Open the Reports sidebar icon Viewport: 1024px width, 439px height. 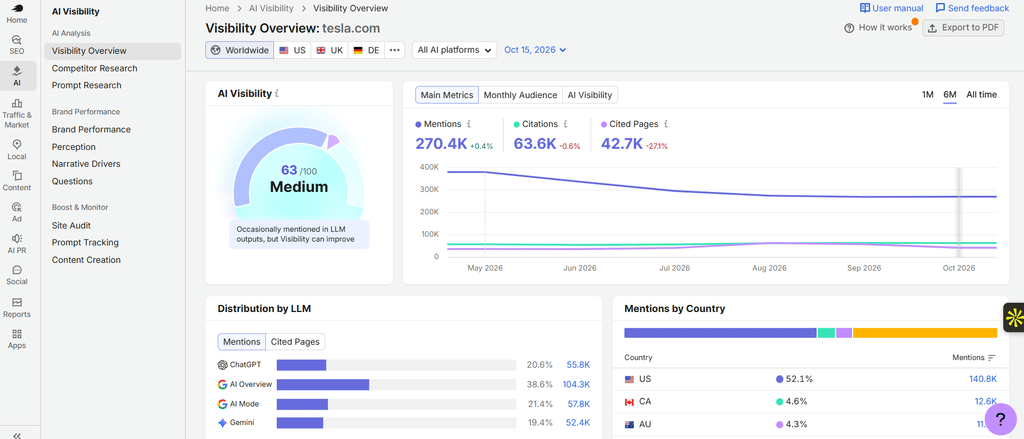tap(17, 307)
